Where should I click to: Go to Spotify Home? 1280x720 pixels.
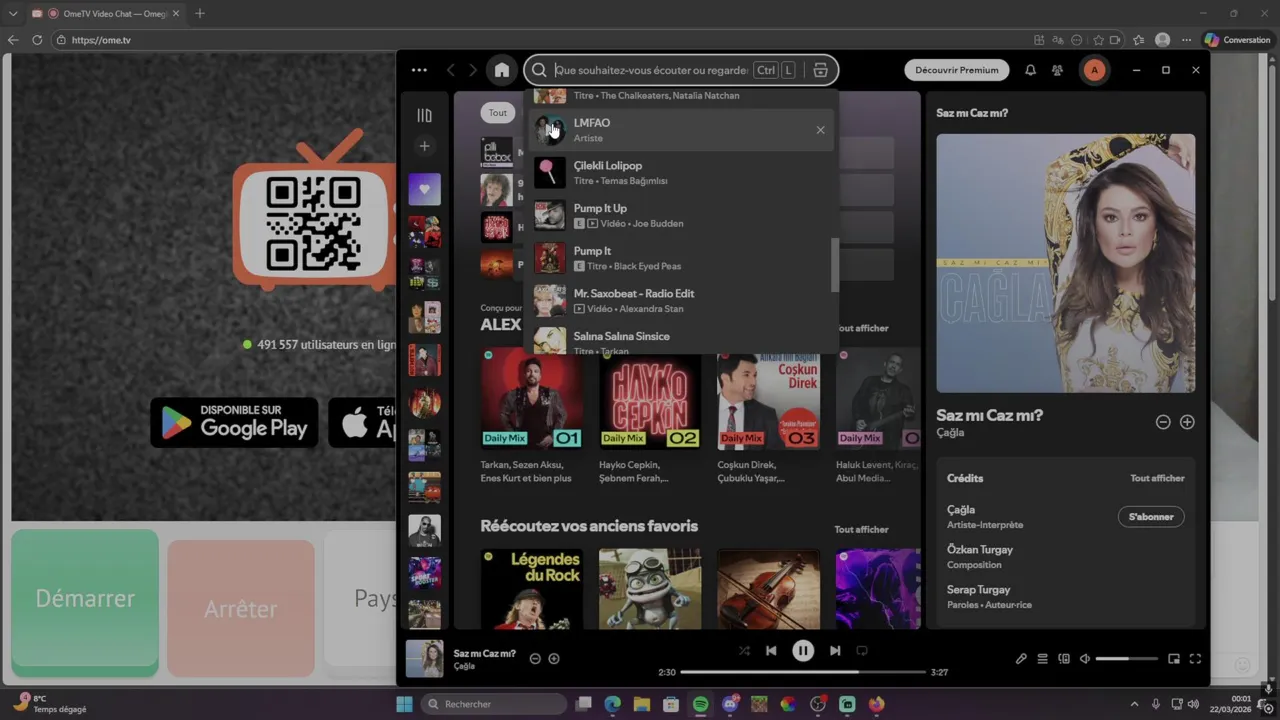[502, 70]
